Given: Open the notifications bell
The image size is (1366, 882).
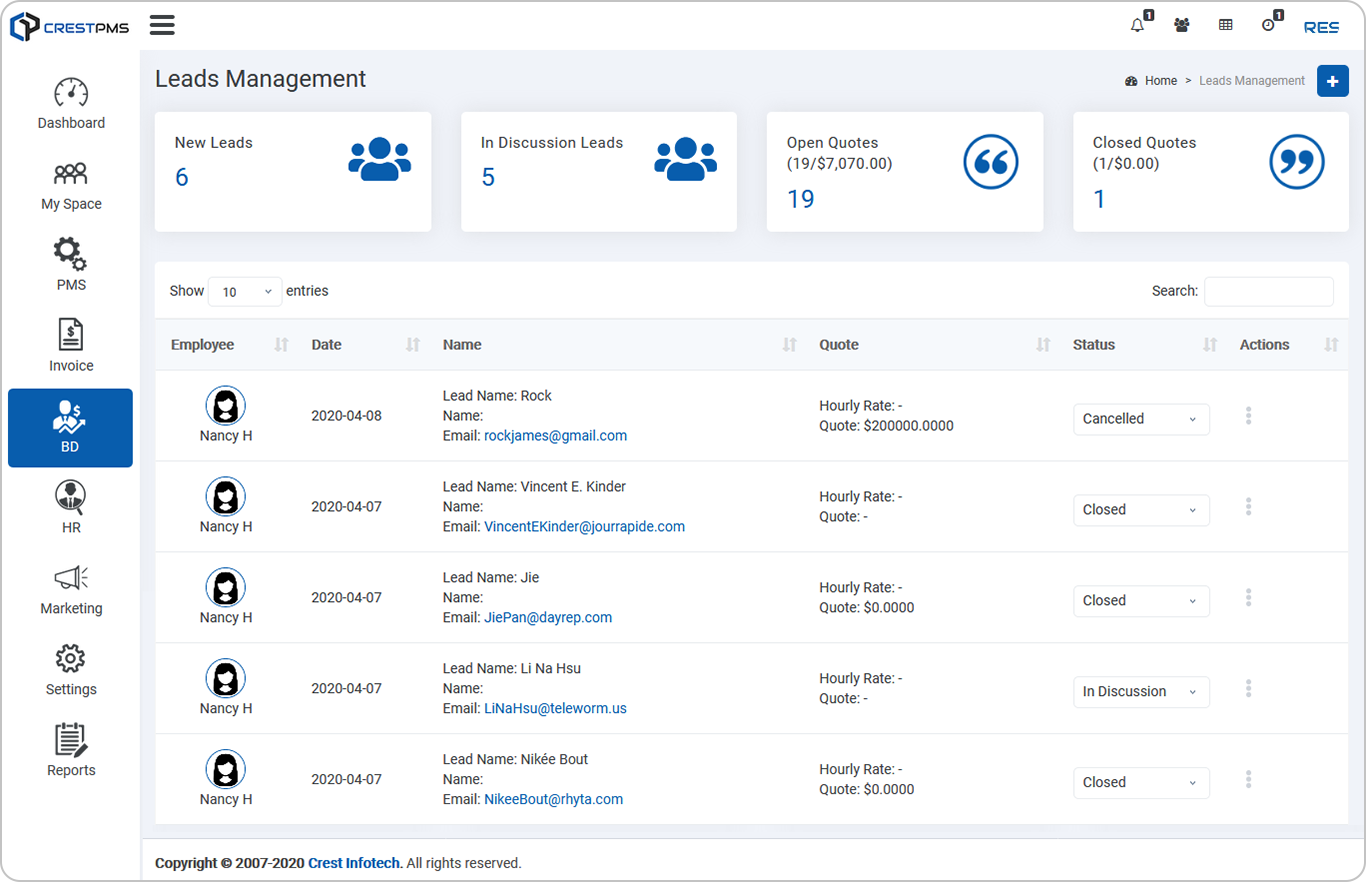Looking at the screenshot, I should click(1138, 26).
